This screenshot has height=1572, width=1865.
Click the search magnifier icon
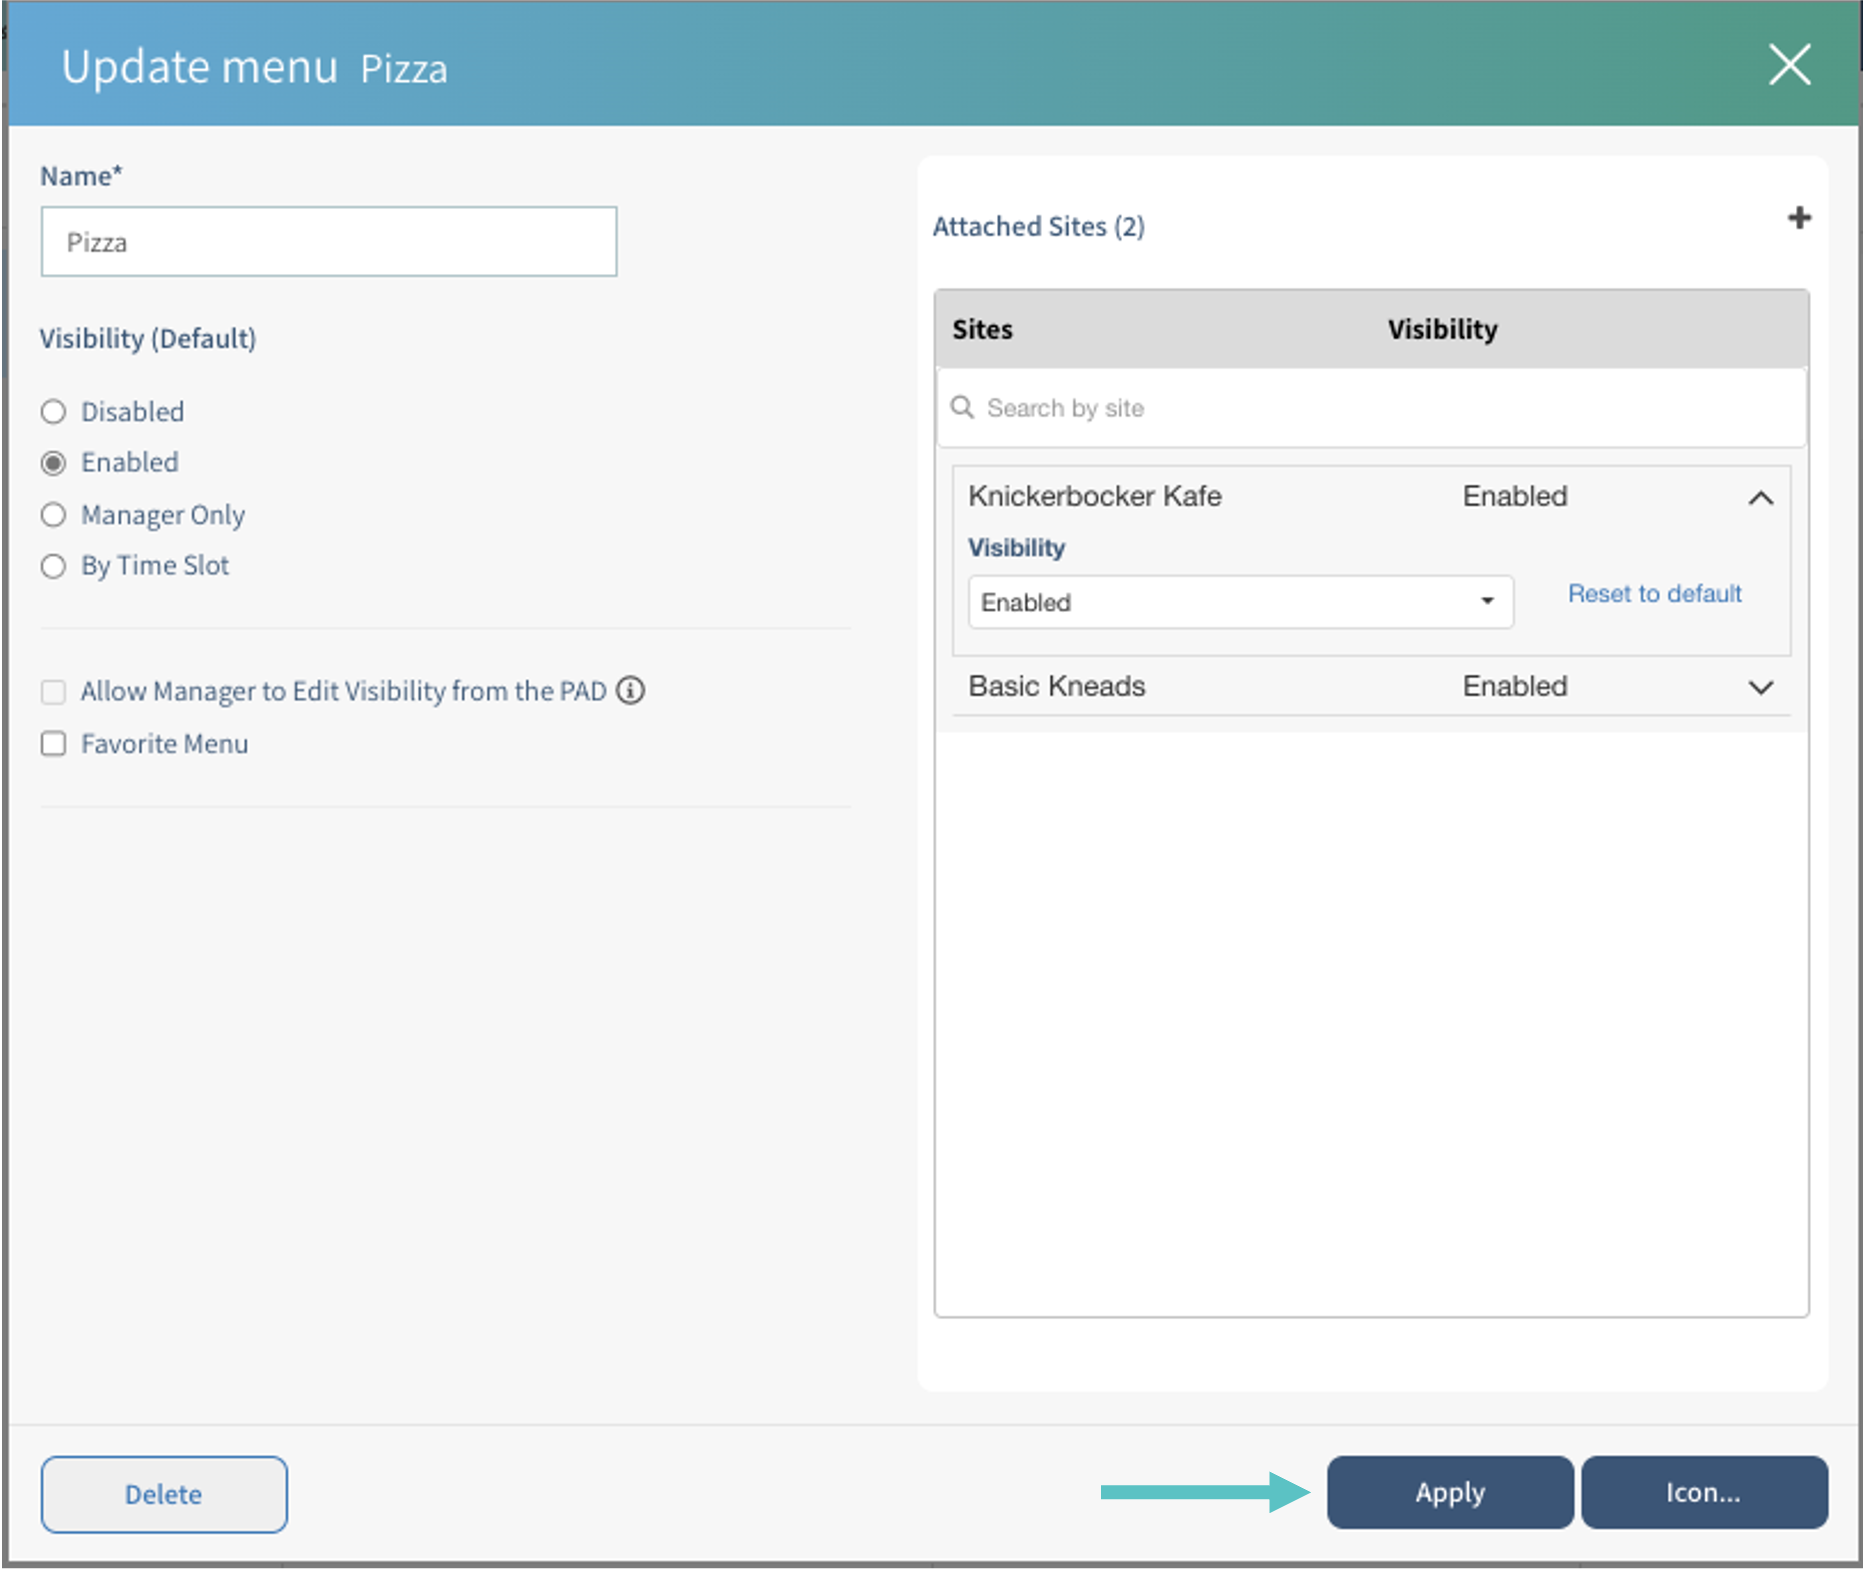[962, 408]
